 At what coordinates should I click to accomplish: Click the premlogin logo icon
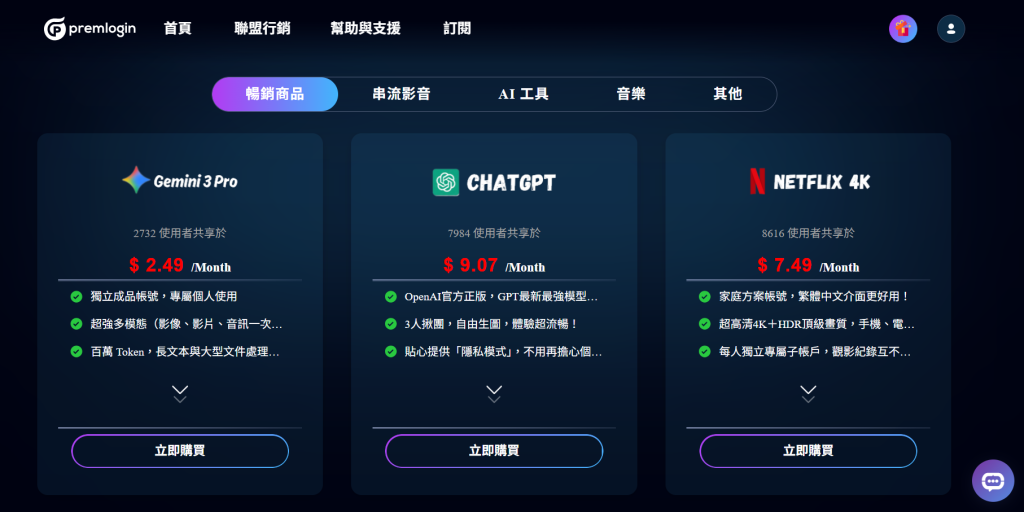pyautogui.click(x=55, y=29)
